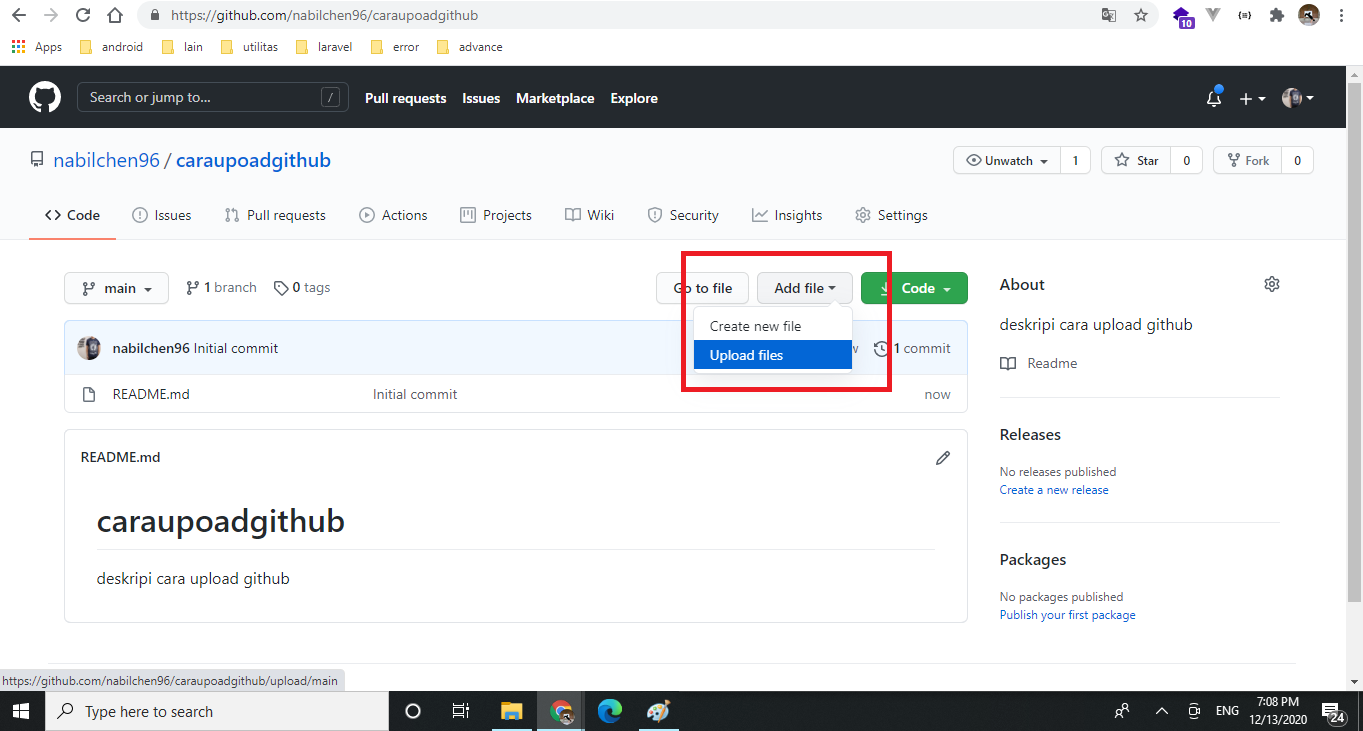Open the main branch selector dropdown

tap(116, 287)
